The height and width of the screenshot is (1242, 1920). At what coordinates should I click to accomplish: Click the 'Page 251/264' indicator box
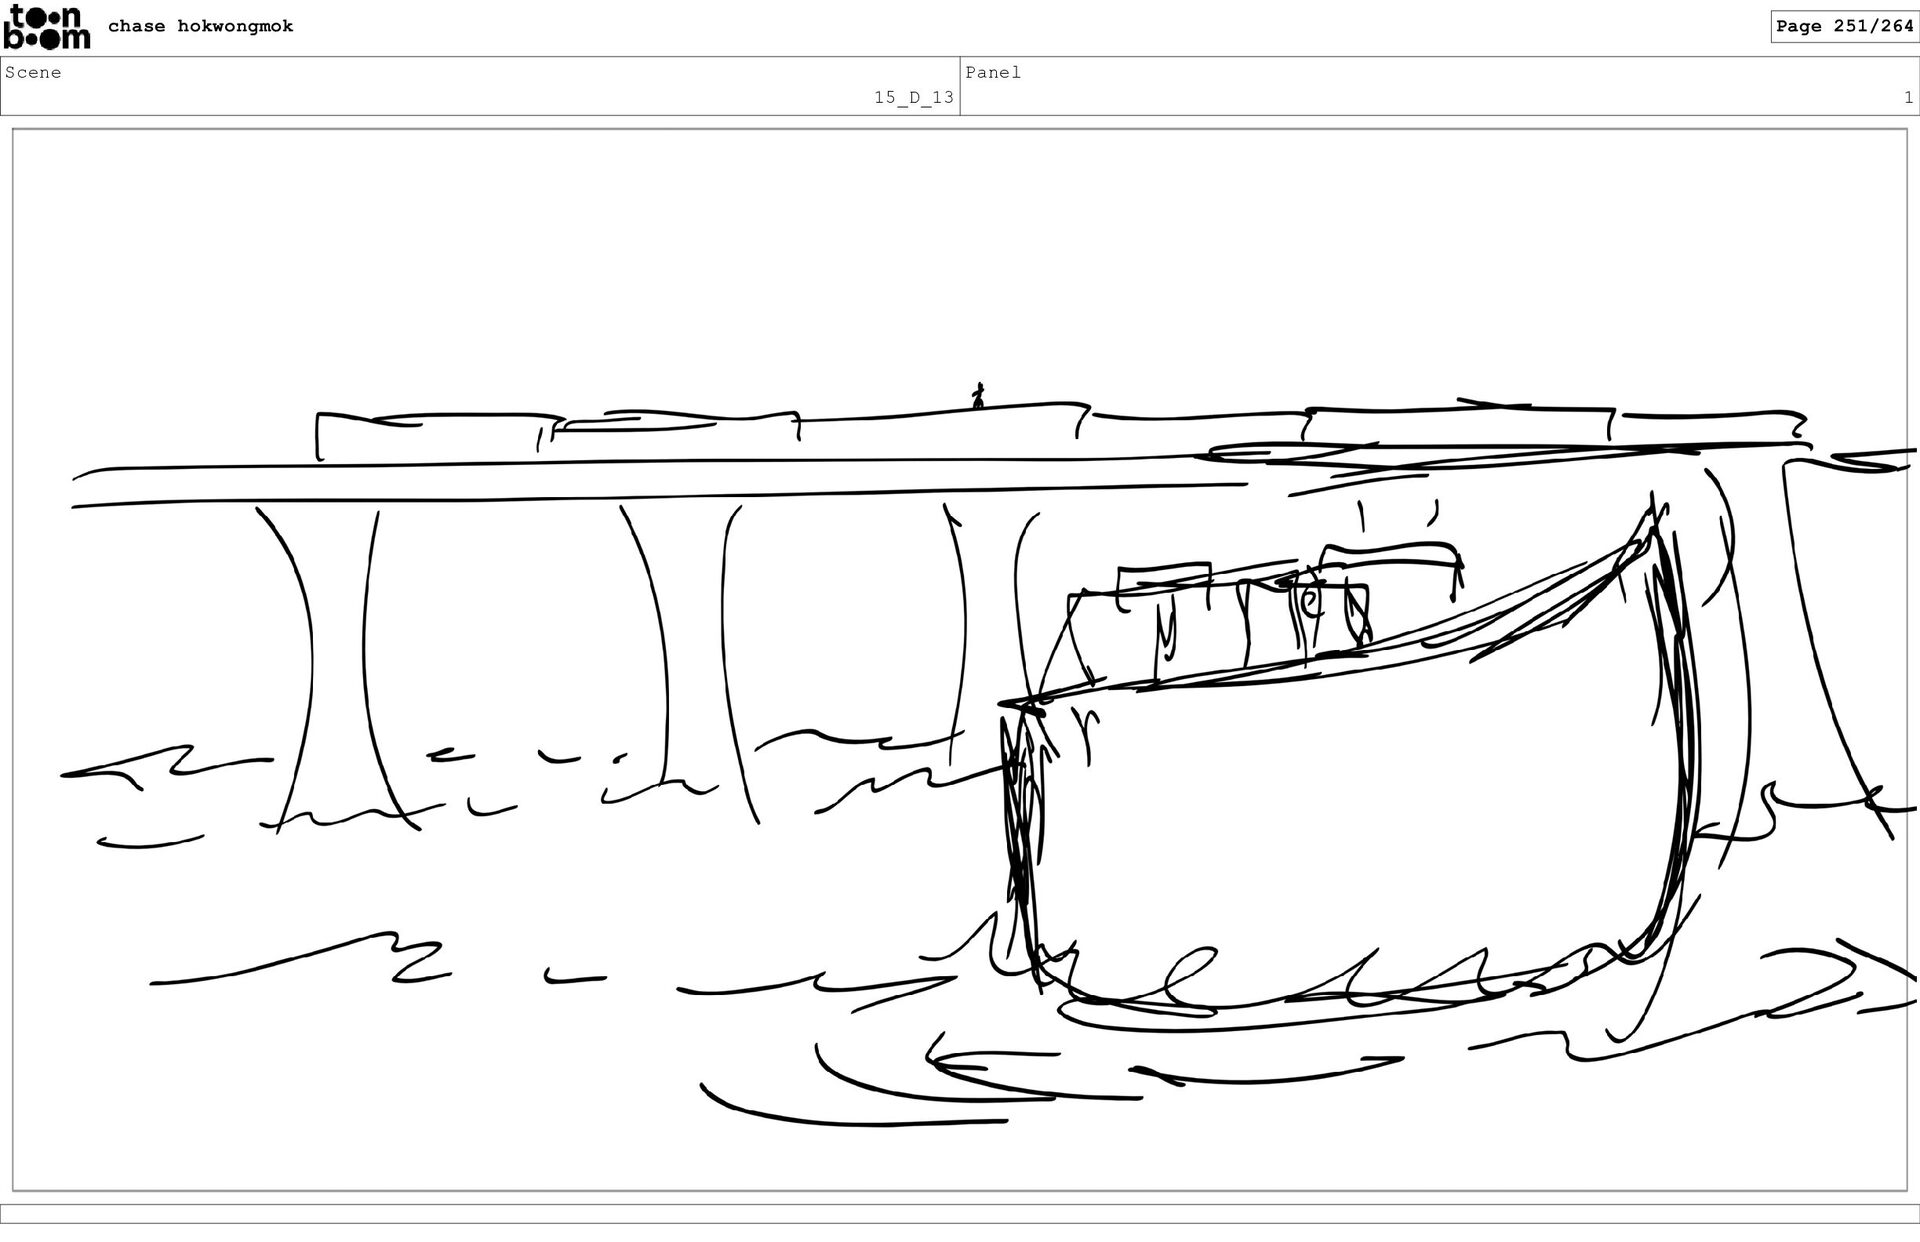coord(1844,27)
